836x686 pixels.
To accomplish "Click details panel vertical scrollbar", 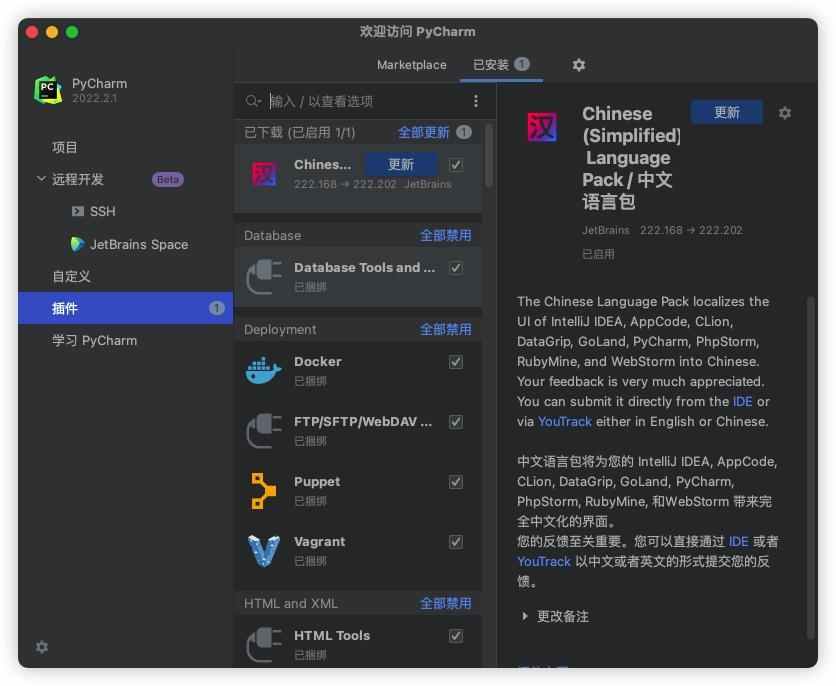I will 810,466.
